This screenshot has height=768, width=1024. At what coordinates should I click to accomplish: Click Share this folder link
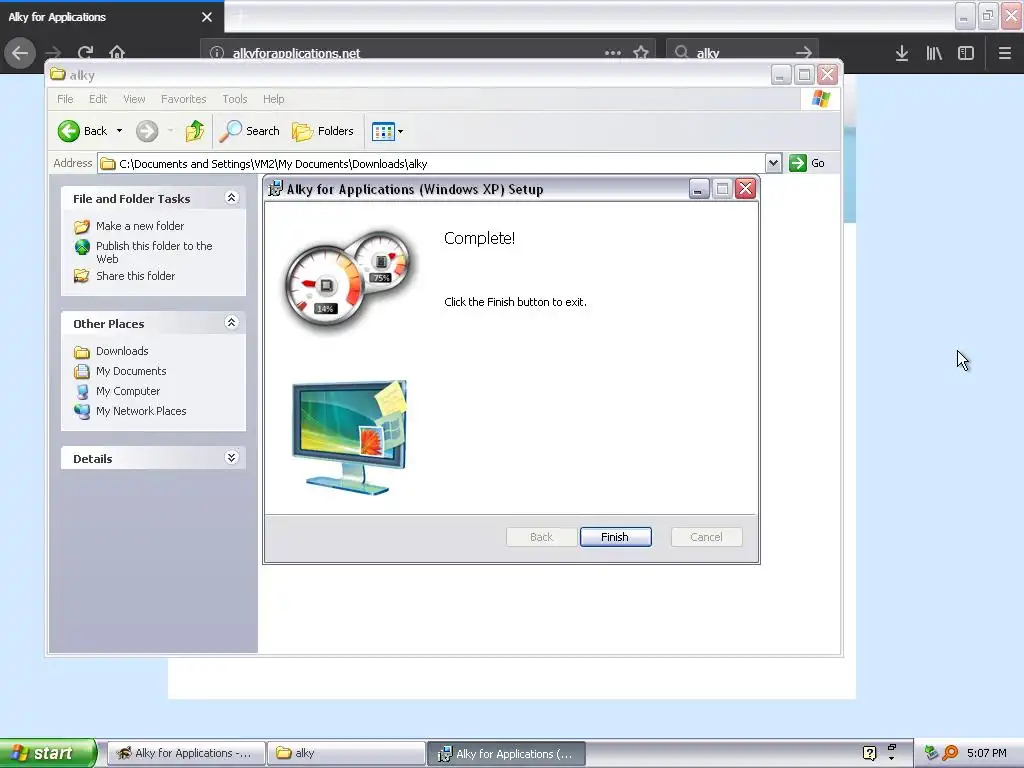click(135, 276)
